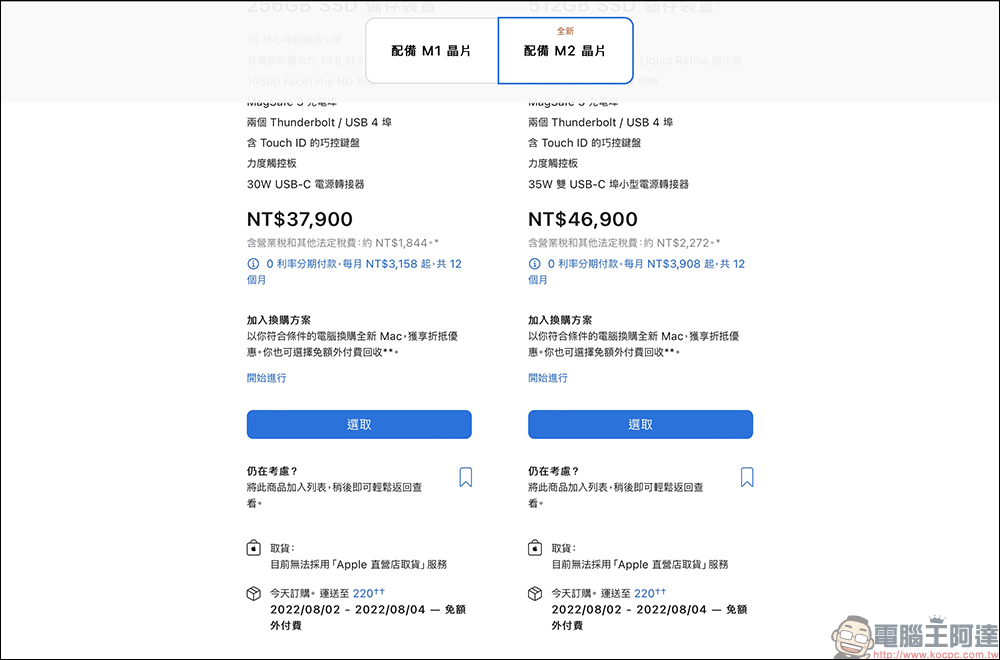The height and width of the screenshot is (660, 1000).
Task: Change postal code 220 under NT$37,900 model
Action: coord(362,593)
